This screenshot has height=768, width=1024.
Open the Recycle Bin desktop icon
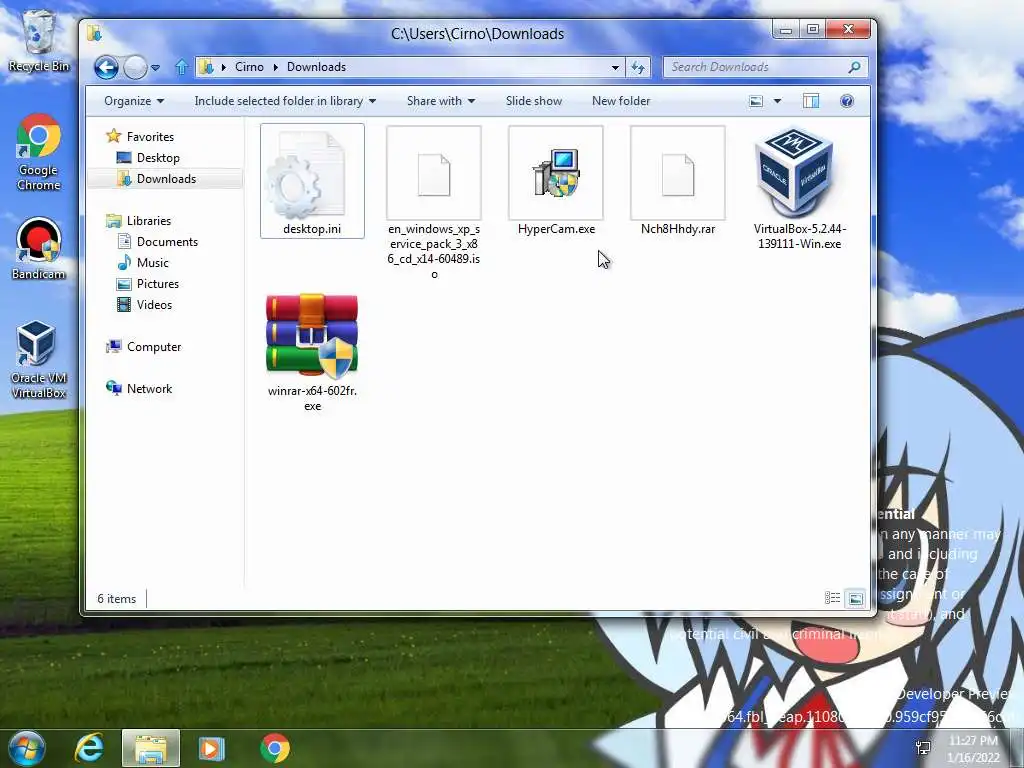[39, 39]
